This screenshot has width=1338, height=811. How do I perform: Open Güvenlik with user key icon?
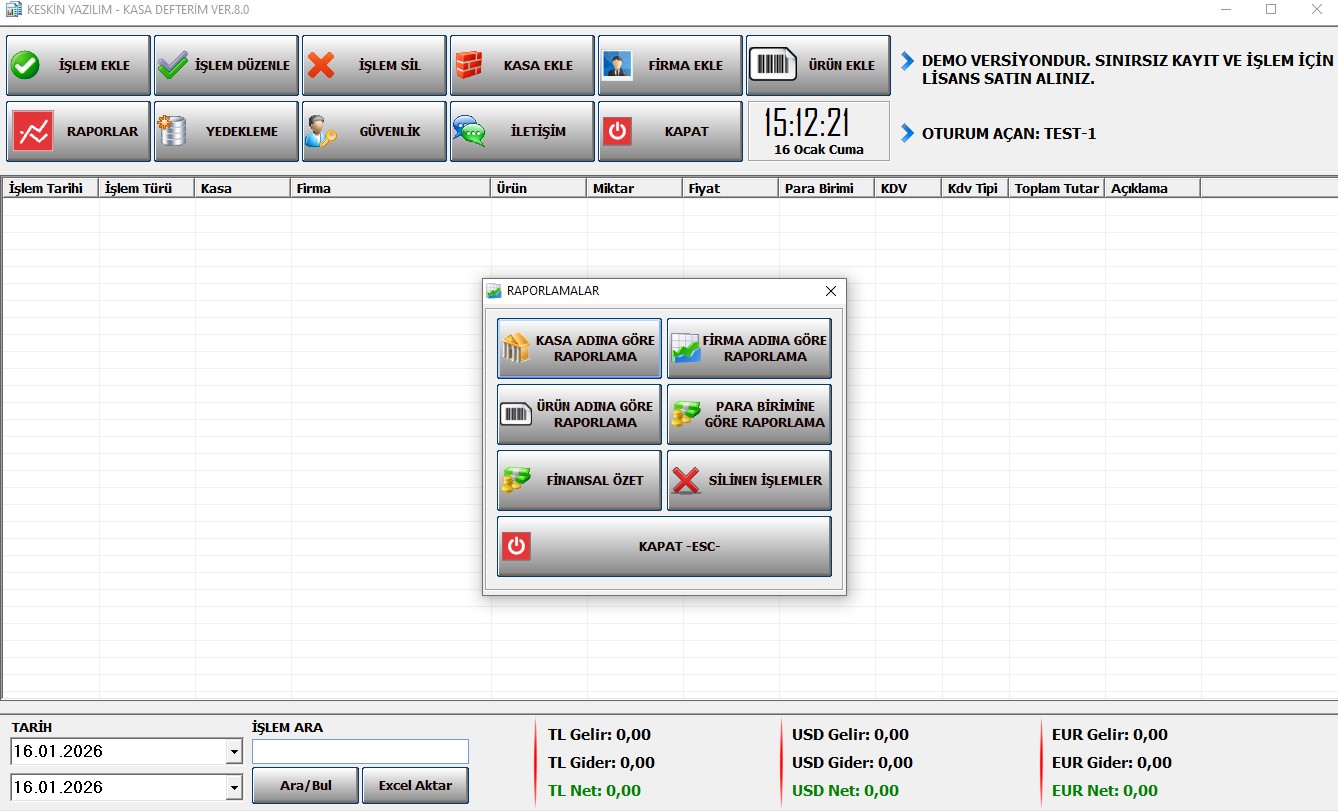[321, 131]
